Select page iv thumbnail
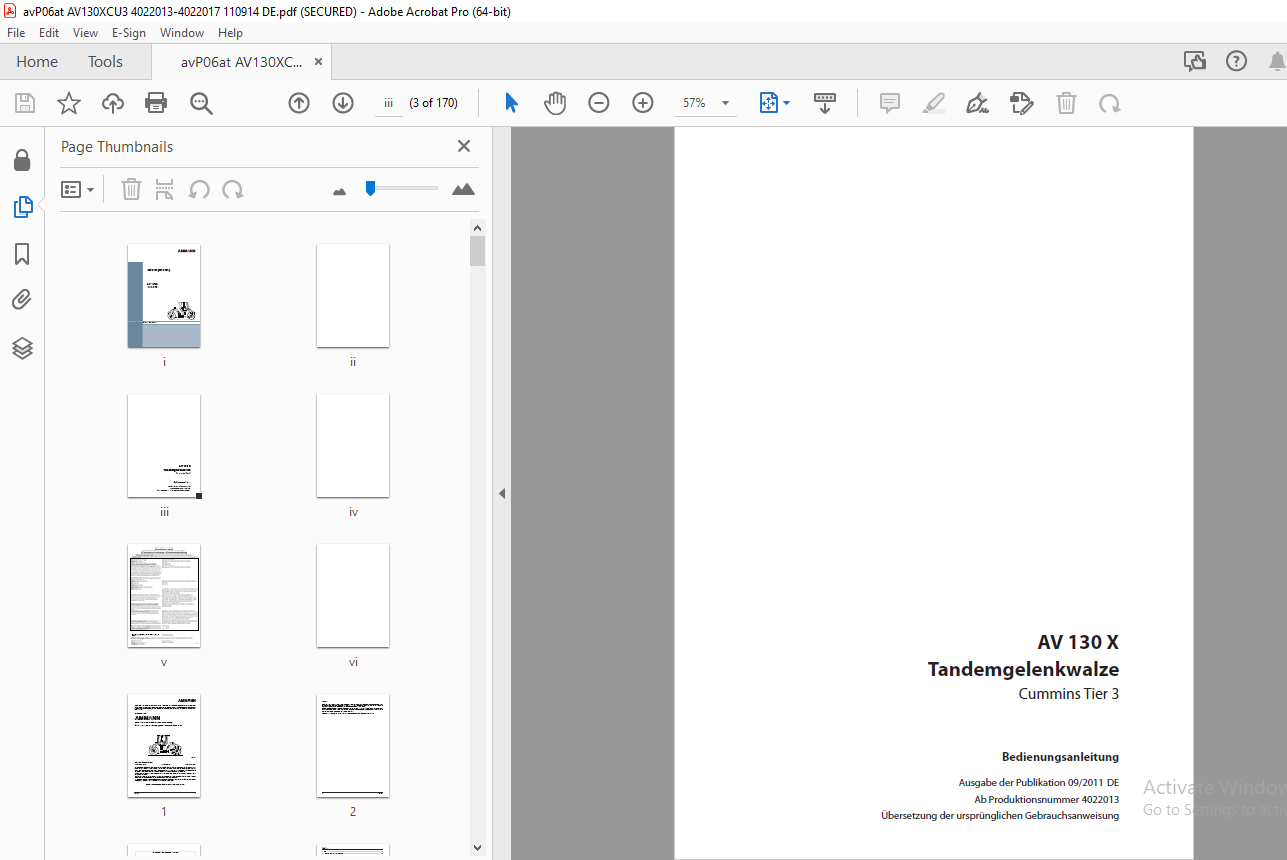The image size is (1287, 860). 353,446
